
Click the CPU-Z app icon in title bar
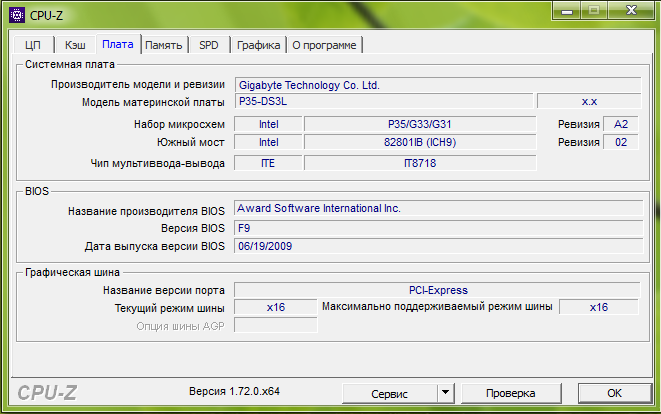[x=17, y=16]
